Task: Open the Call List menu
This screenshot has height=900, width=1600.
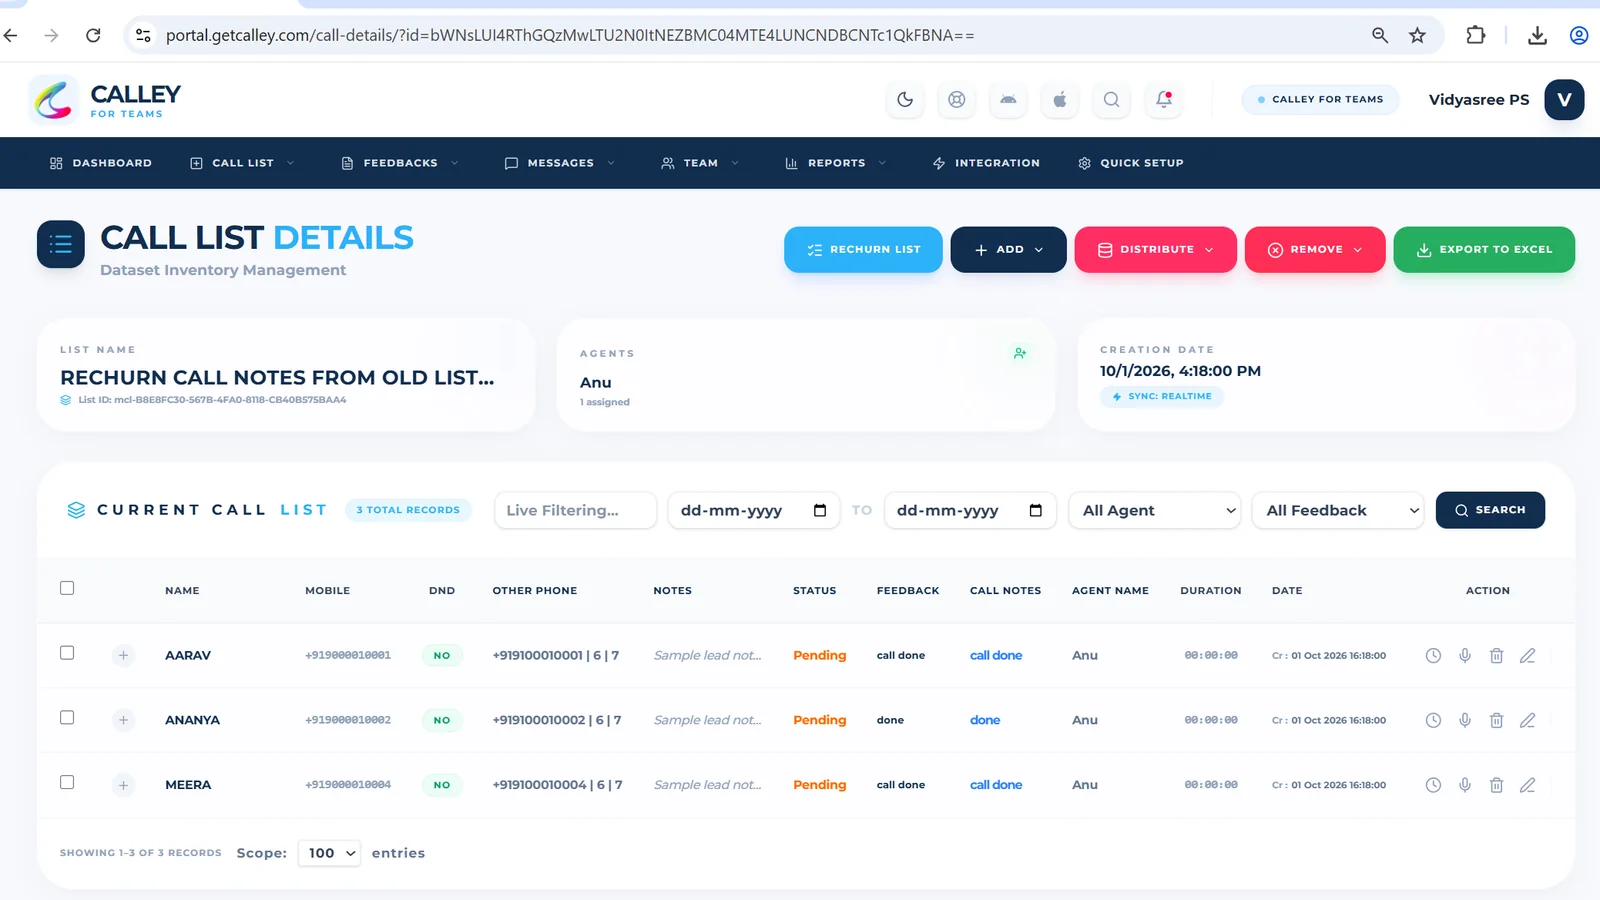Action: 242,163
